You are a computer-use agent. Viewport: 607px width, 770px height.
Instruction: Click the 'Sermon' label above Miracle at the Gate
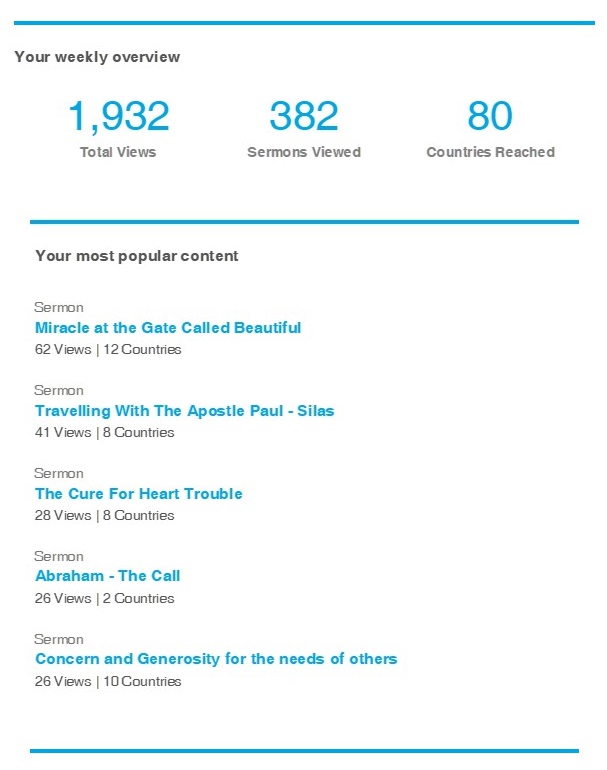[x=59, y=308]
